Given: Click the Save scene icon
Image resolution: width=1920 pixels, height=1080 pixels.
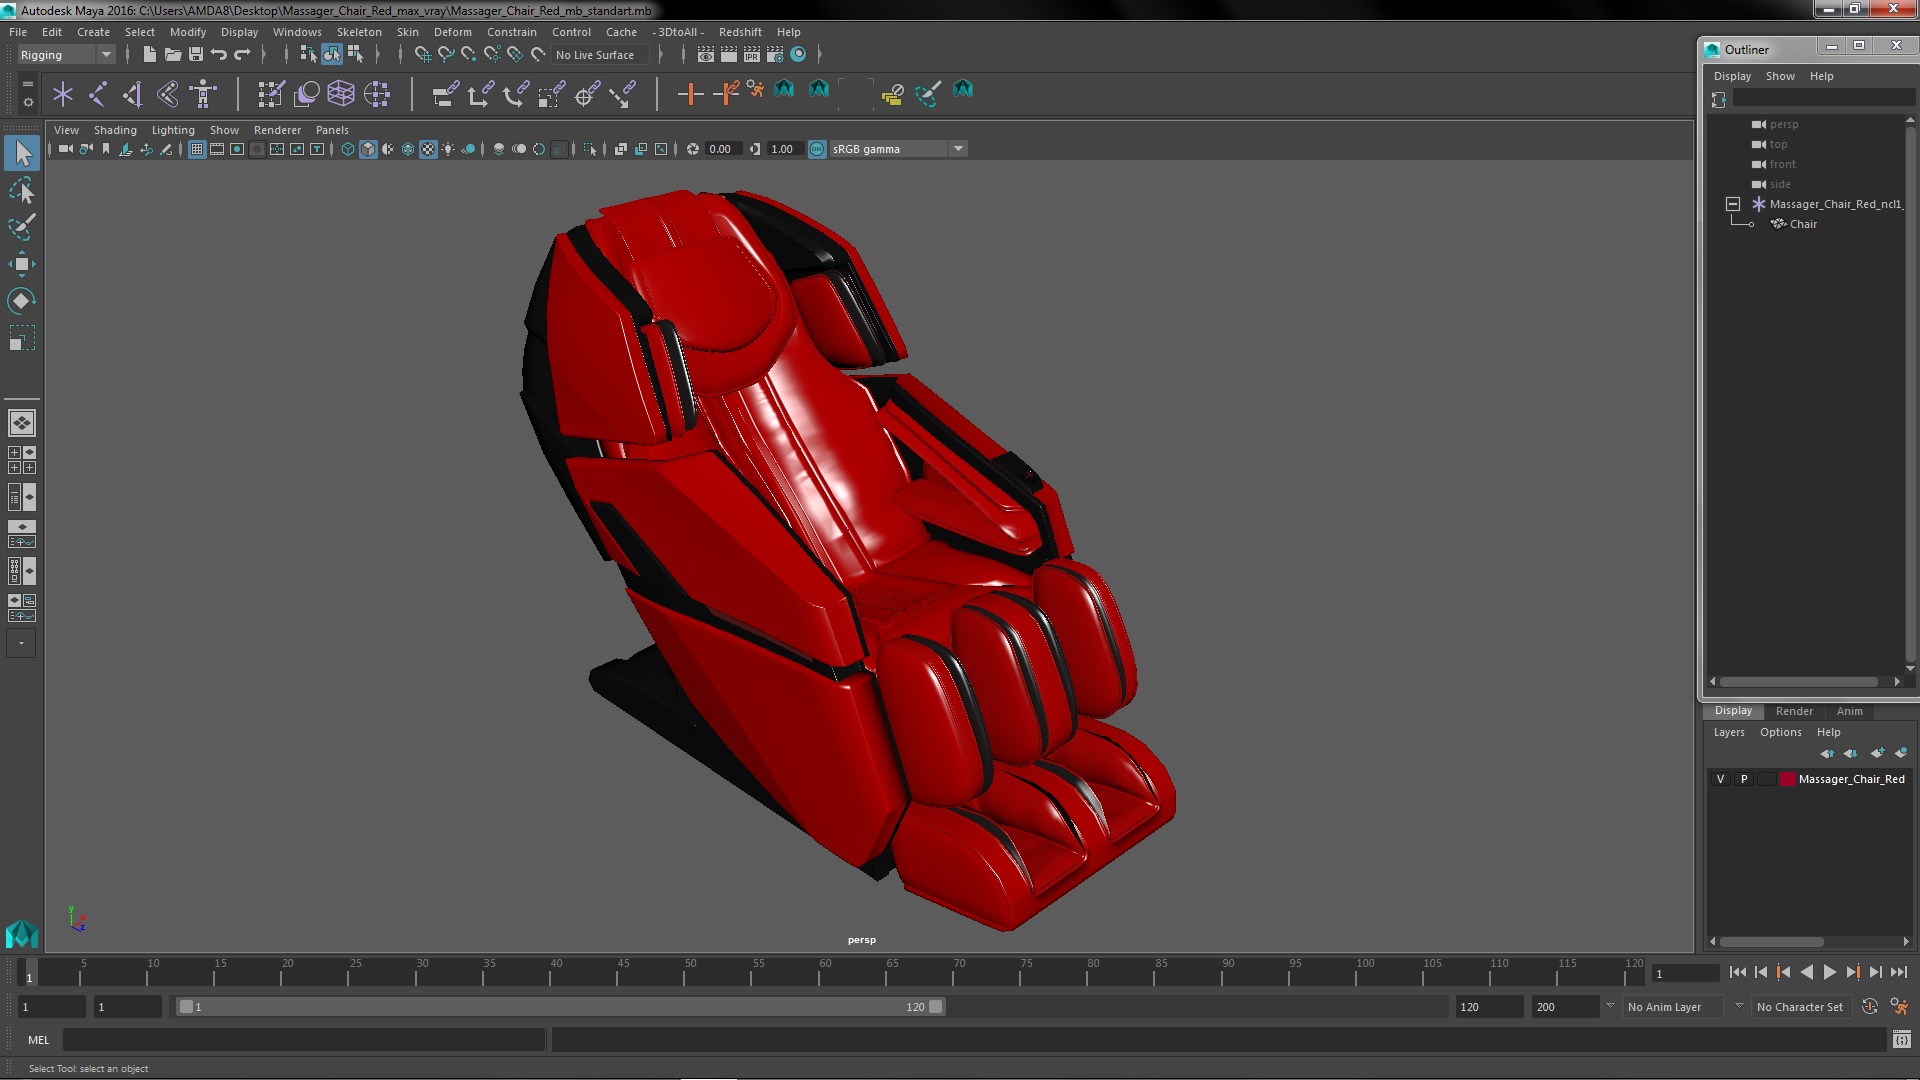Looking at the screenshot, I should click(196, 55).
